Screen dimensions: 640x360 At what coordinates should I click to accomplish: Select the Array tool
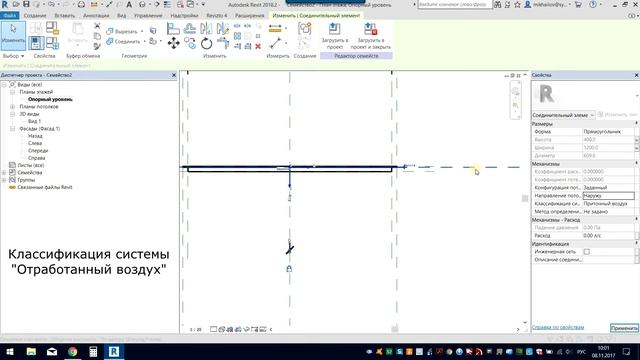tap(237, 36)
